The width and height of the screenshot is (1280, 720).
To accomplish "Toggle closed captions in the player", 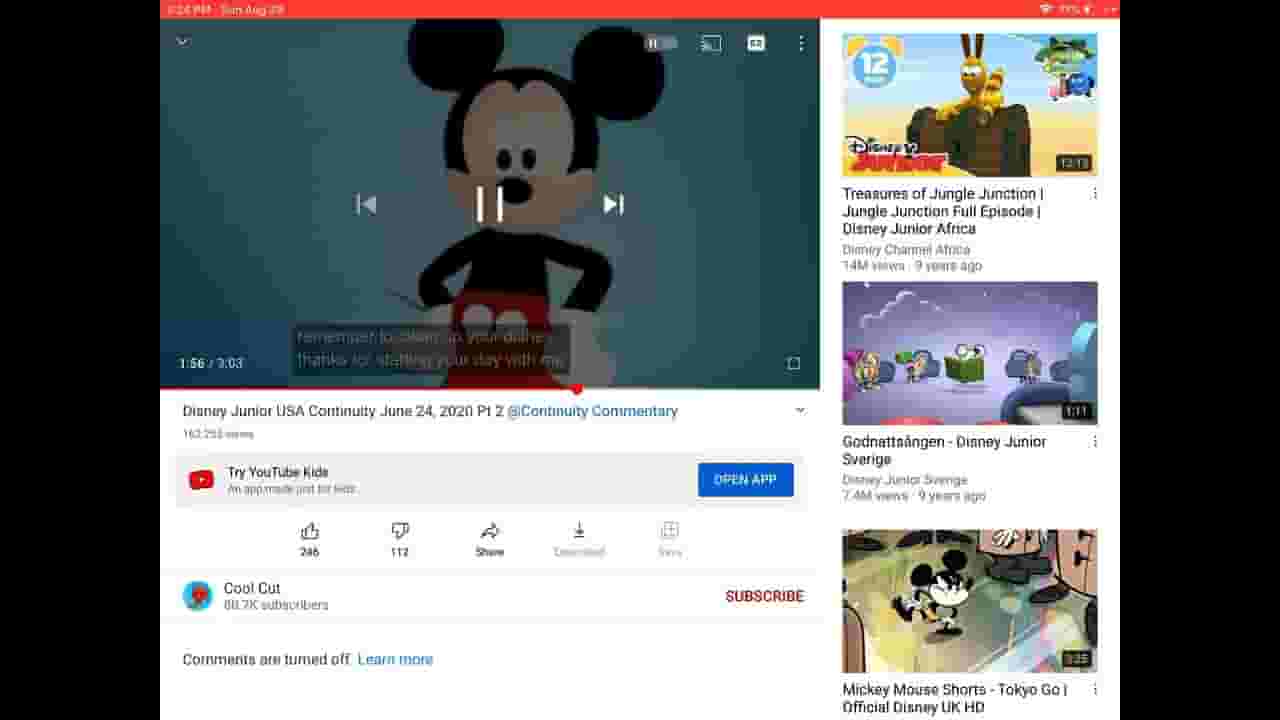I will point(756,43).
